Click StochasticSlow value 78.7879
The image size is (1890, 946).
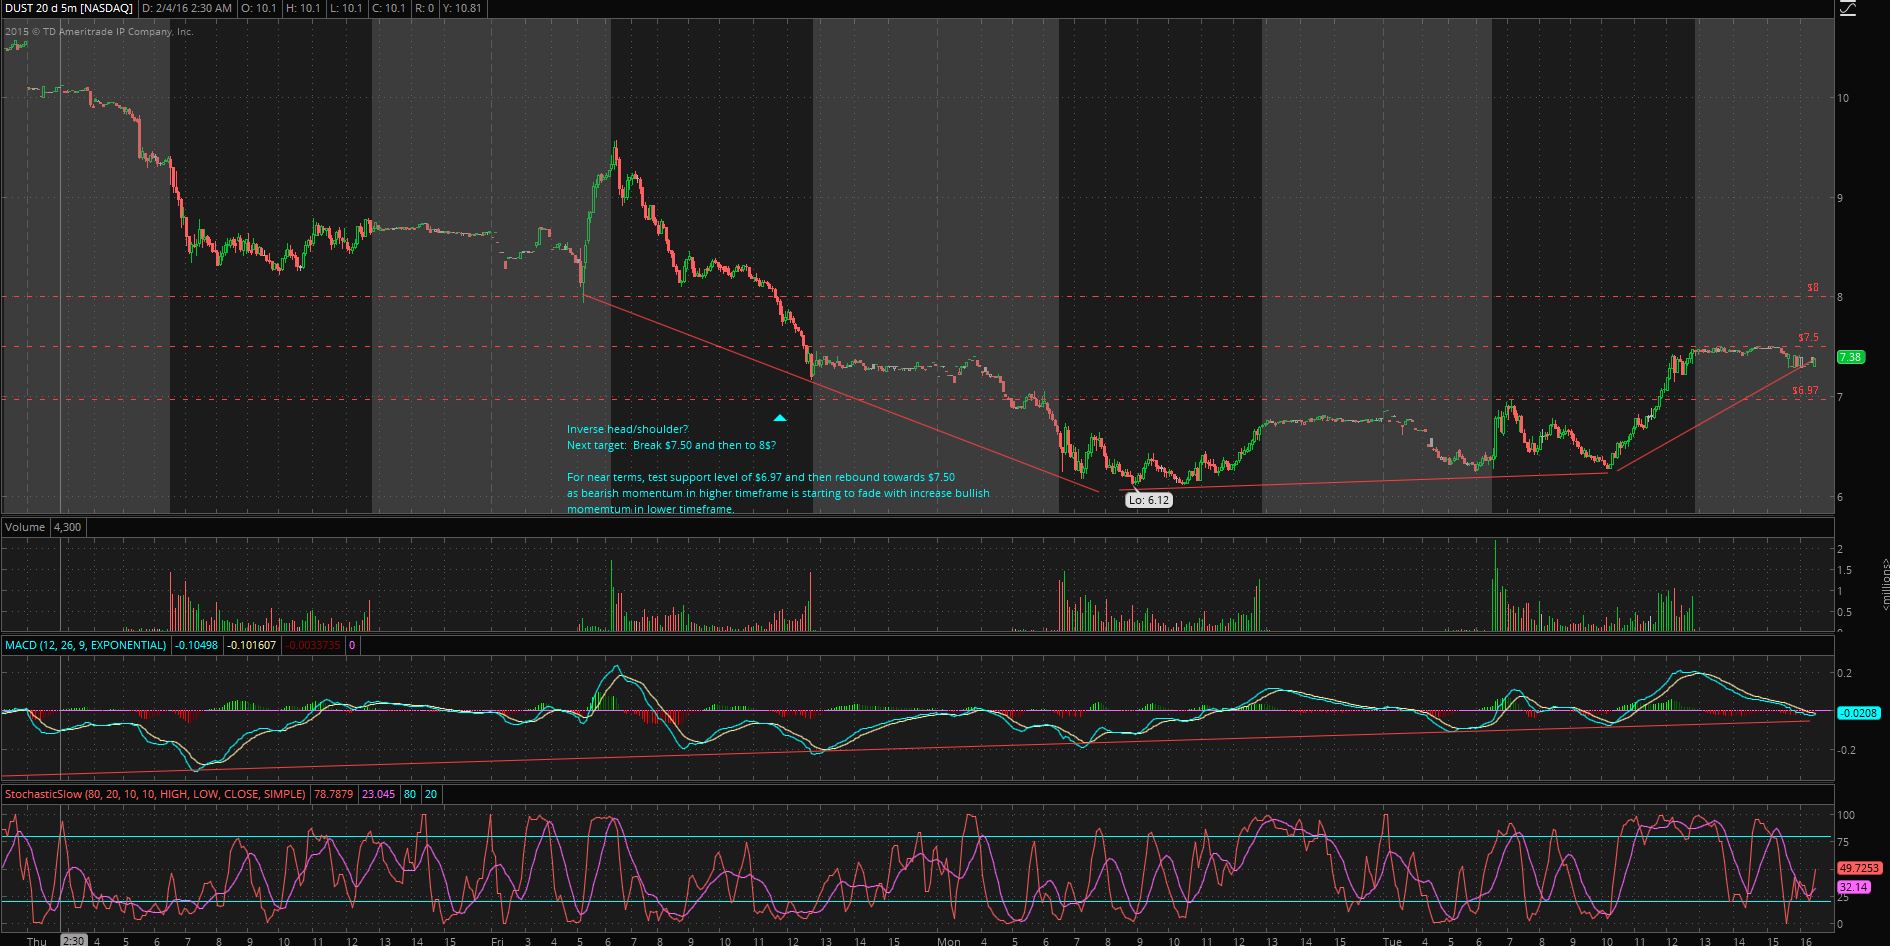click(x=335, y=794)
